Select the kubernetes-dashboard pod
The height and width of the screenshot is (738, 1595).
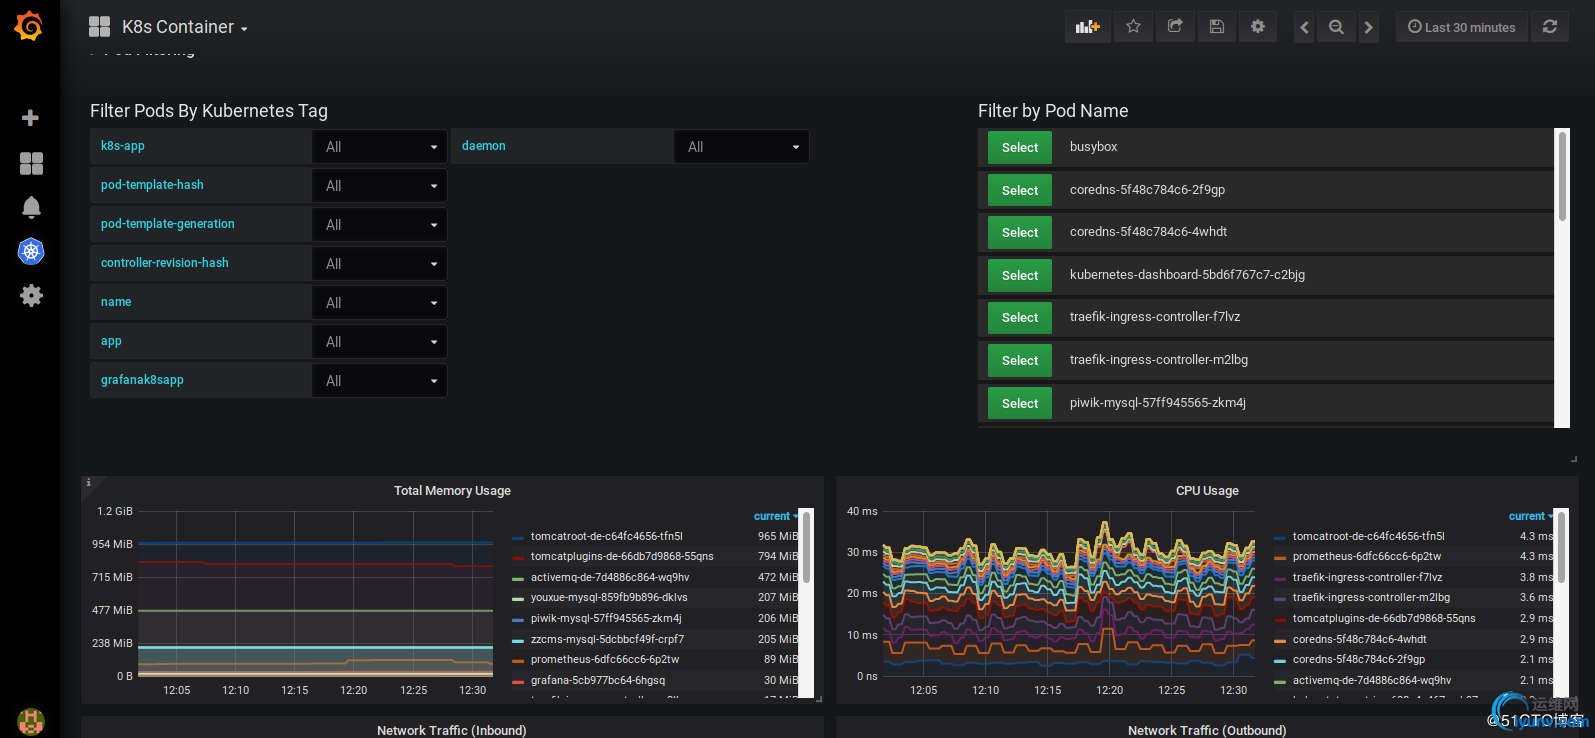[x=1020, y=275]
